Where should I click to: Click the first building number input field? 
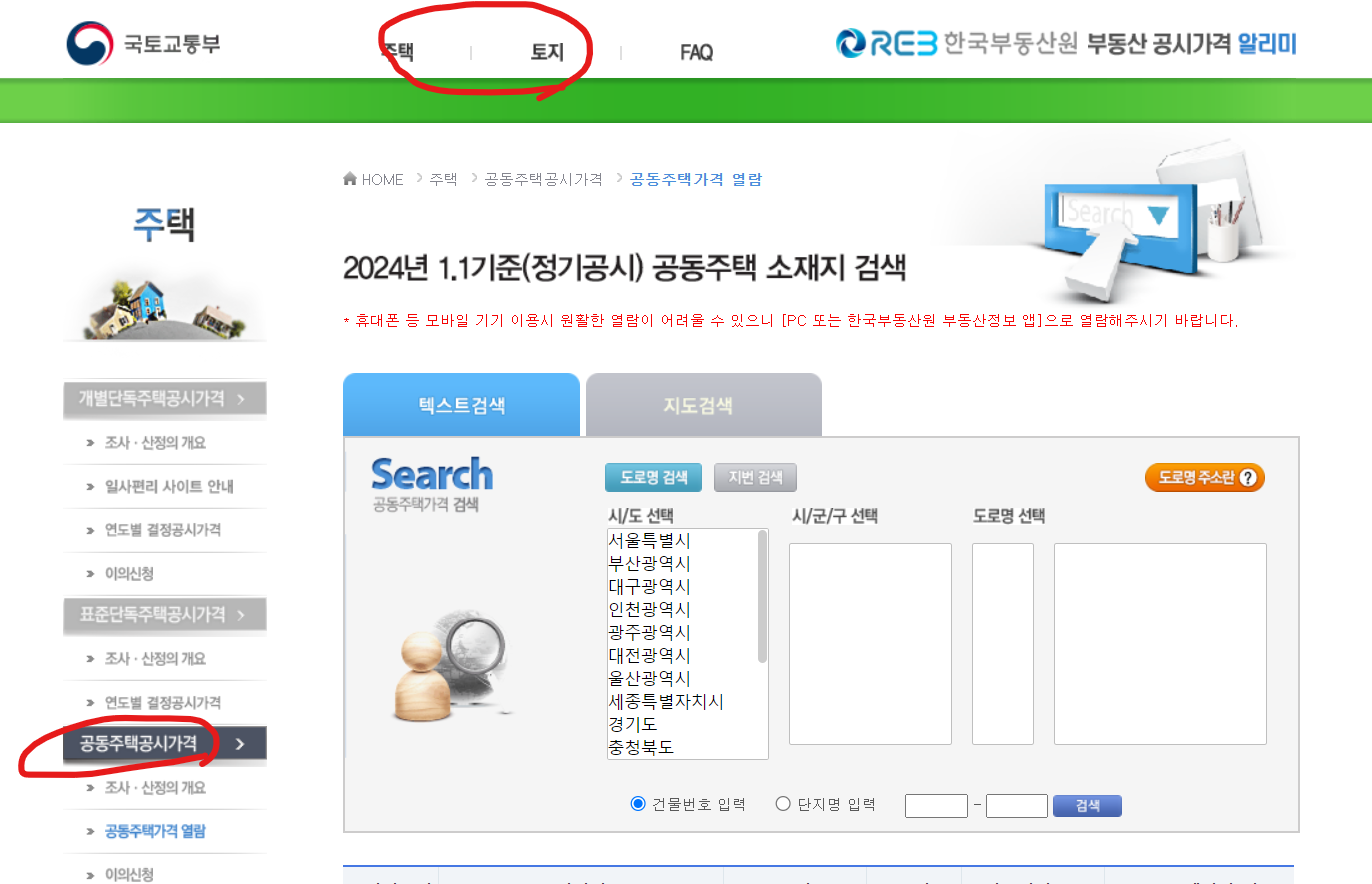[x=936, y=805]
